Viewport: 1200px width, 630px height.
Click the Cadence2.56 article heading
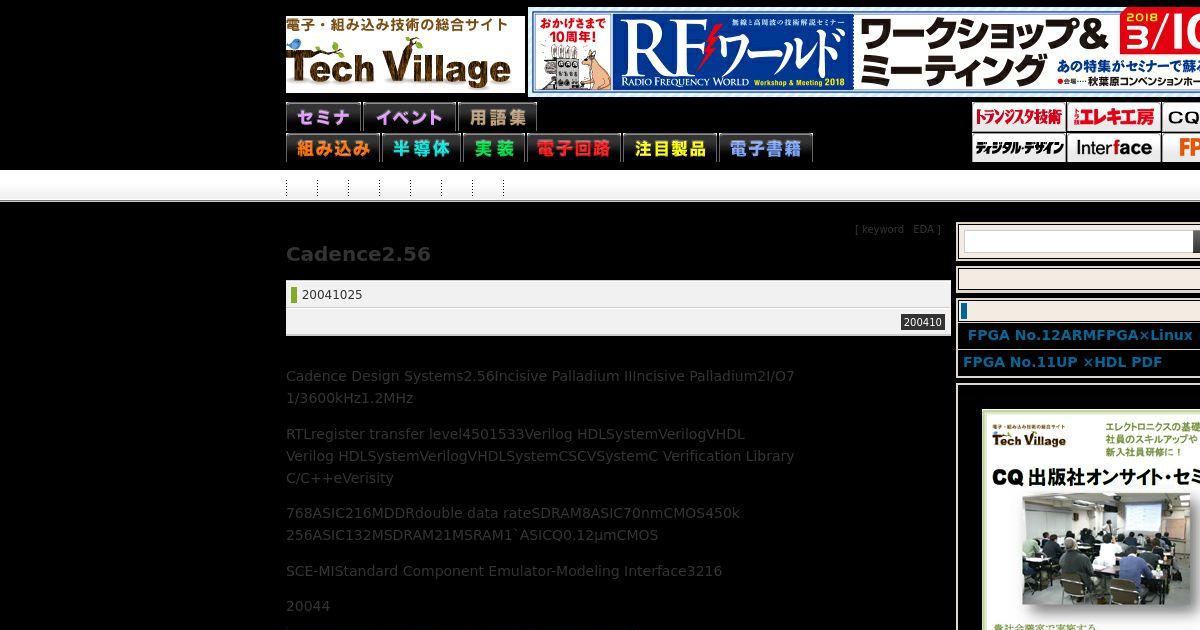(x=358, y=254)
